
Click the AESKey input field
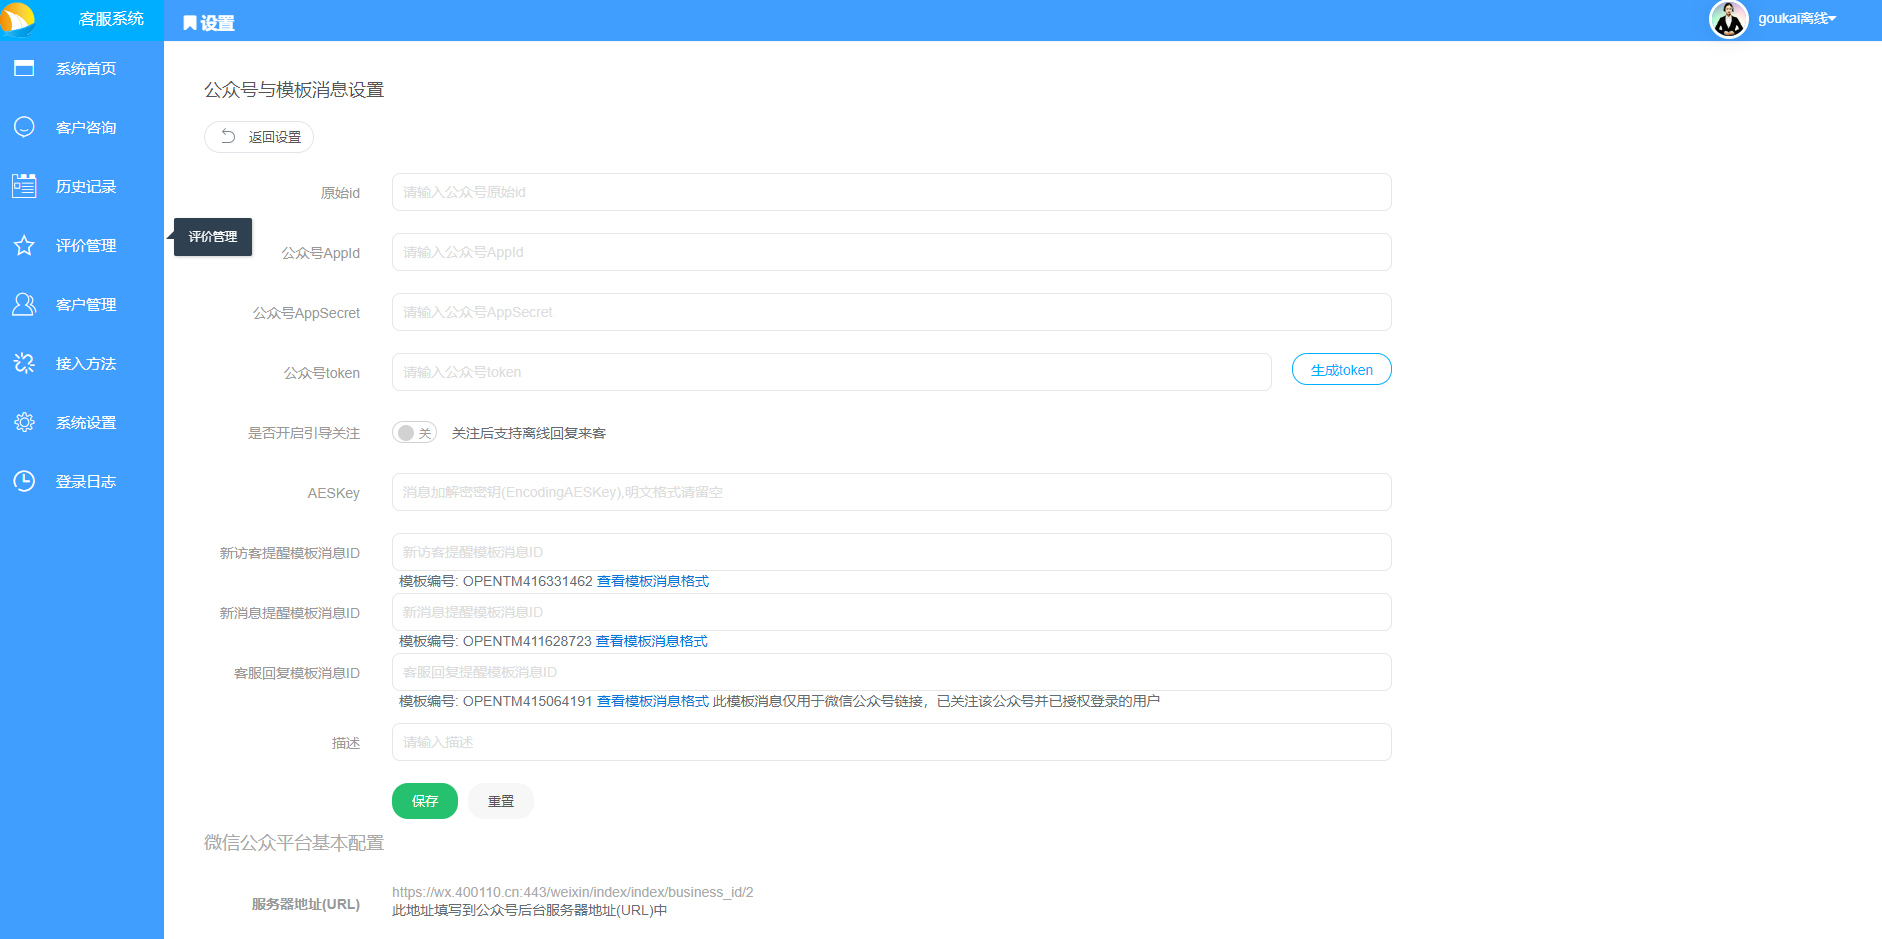(x=891, y=492)
